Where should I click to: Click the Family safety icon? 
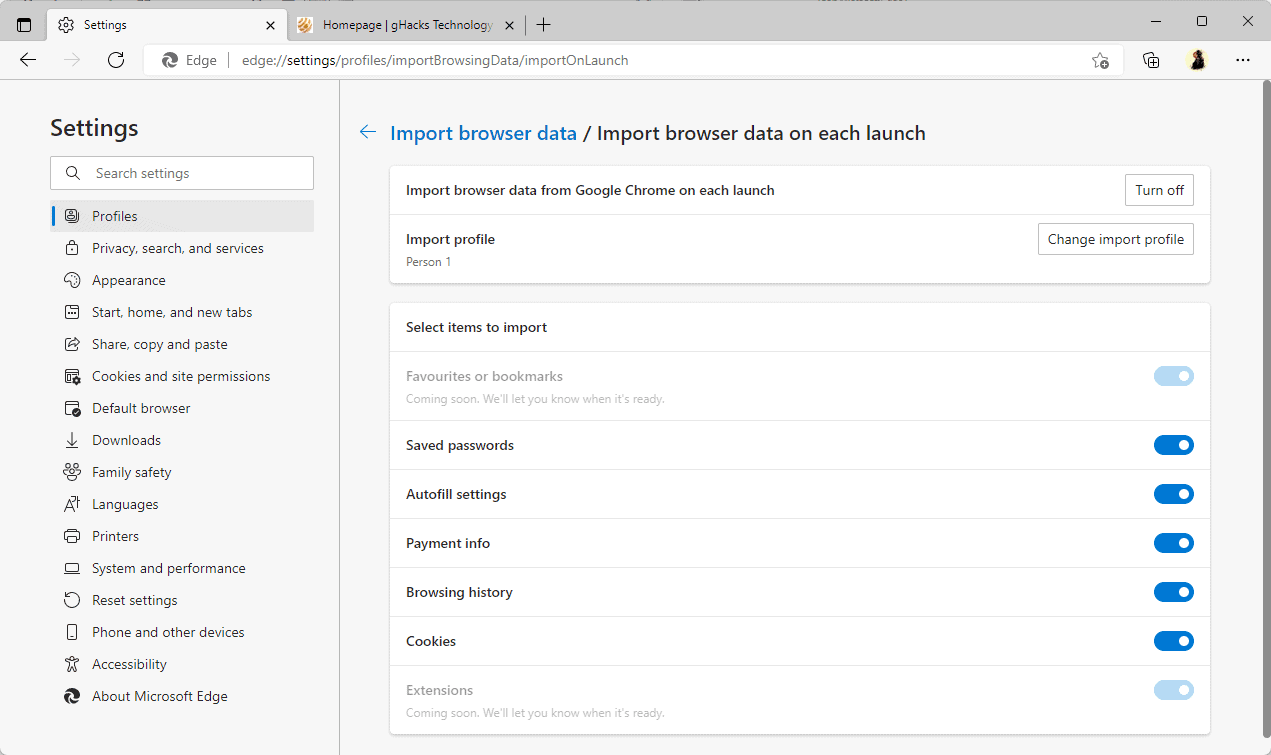click(71, 471)
